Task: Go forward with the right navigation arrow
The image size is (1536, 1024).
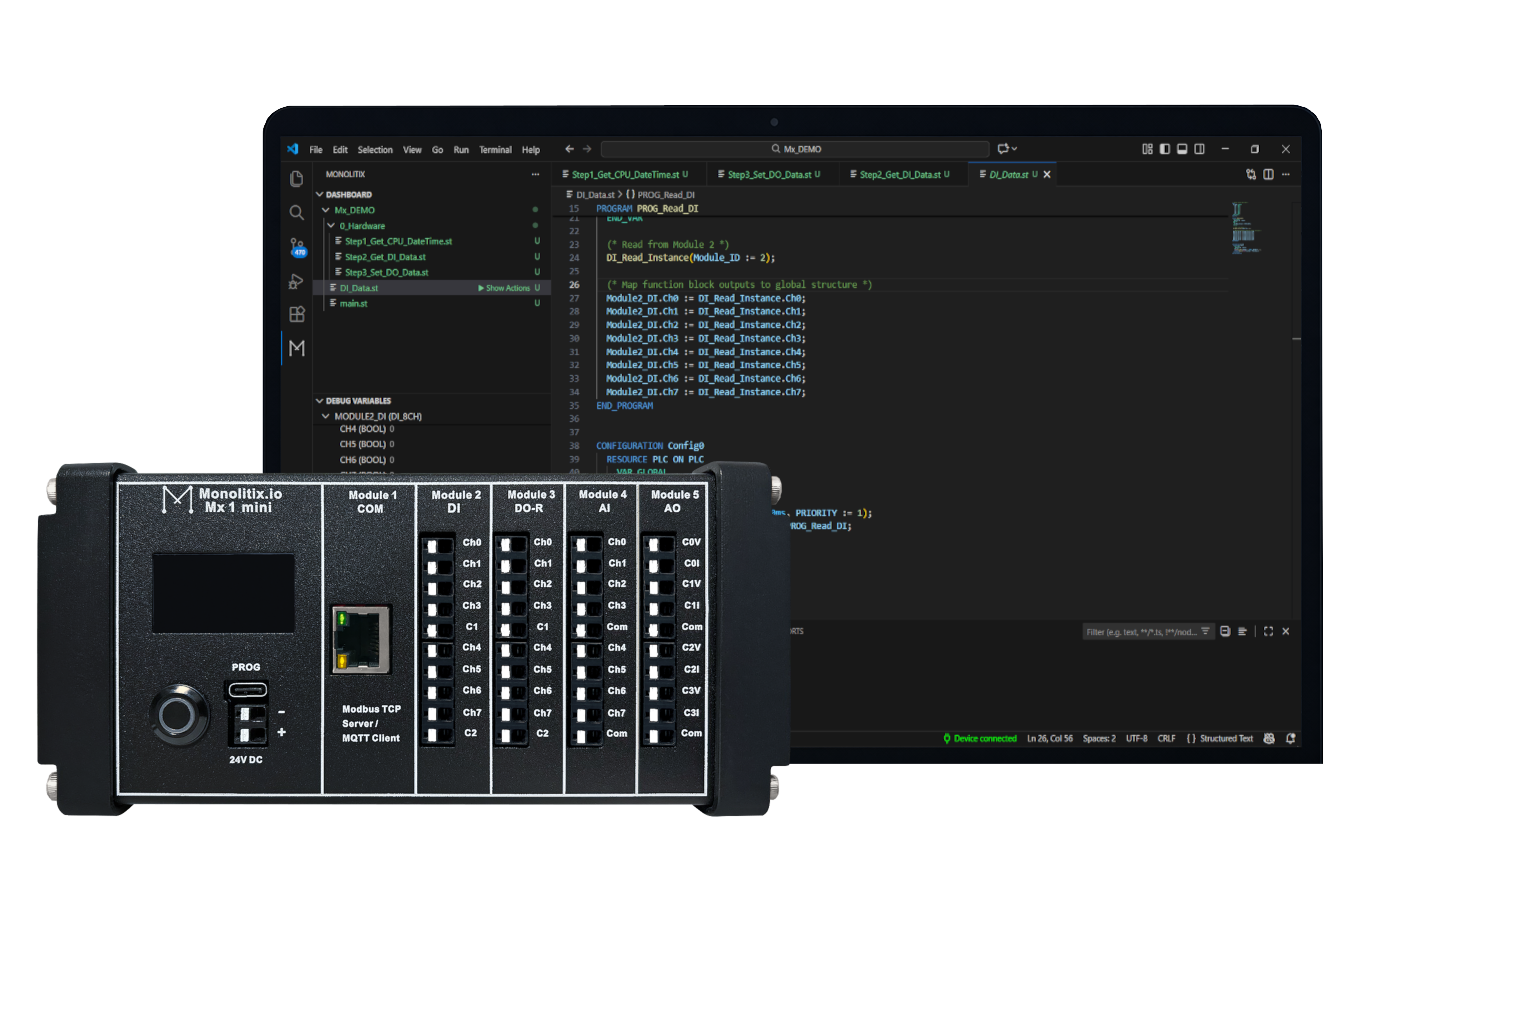Action: tap(587, 149)
